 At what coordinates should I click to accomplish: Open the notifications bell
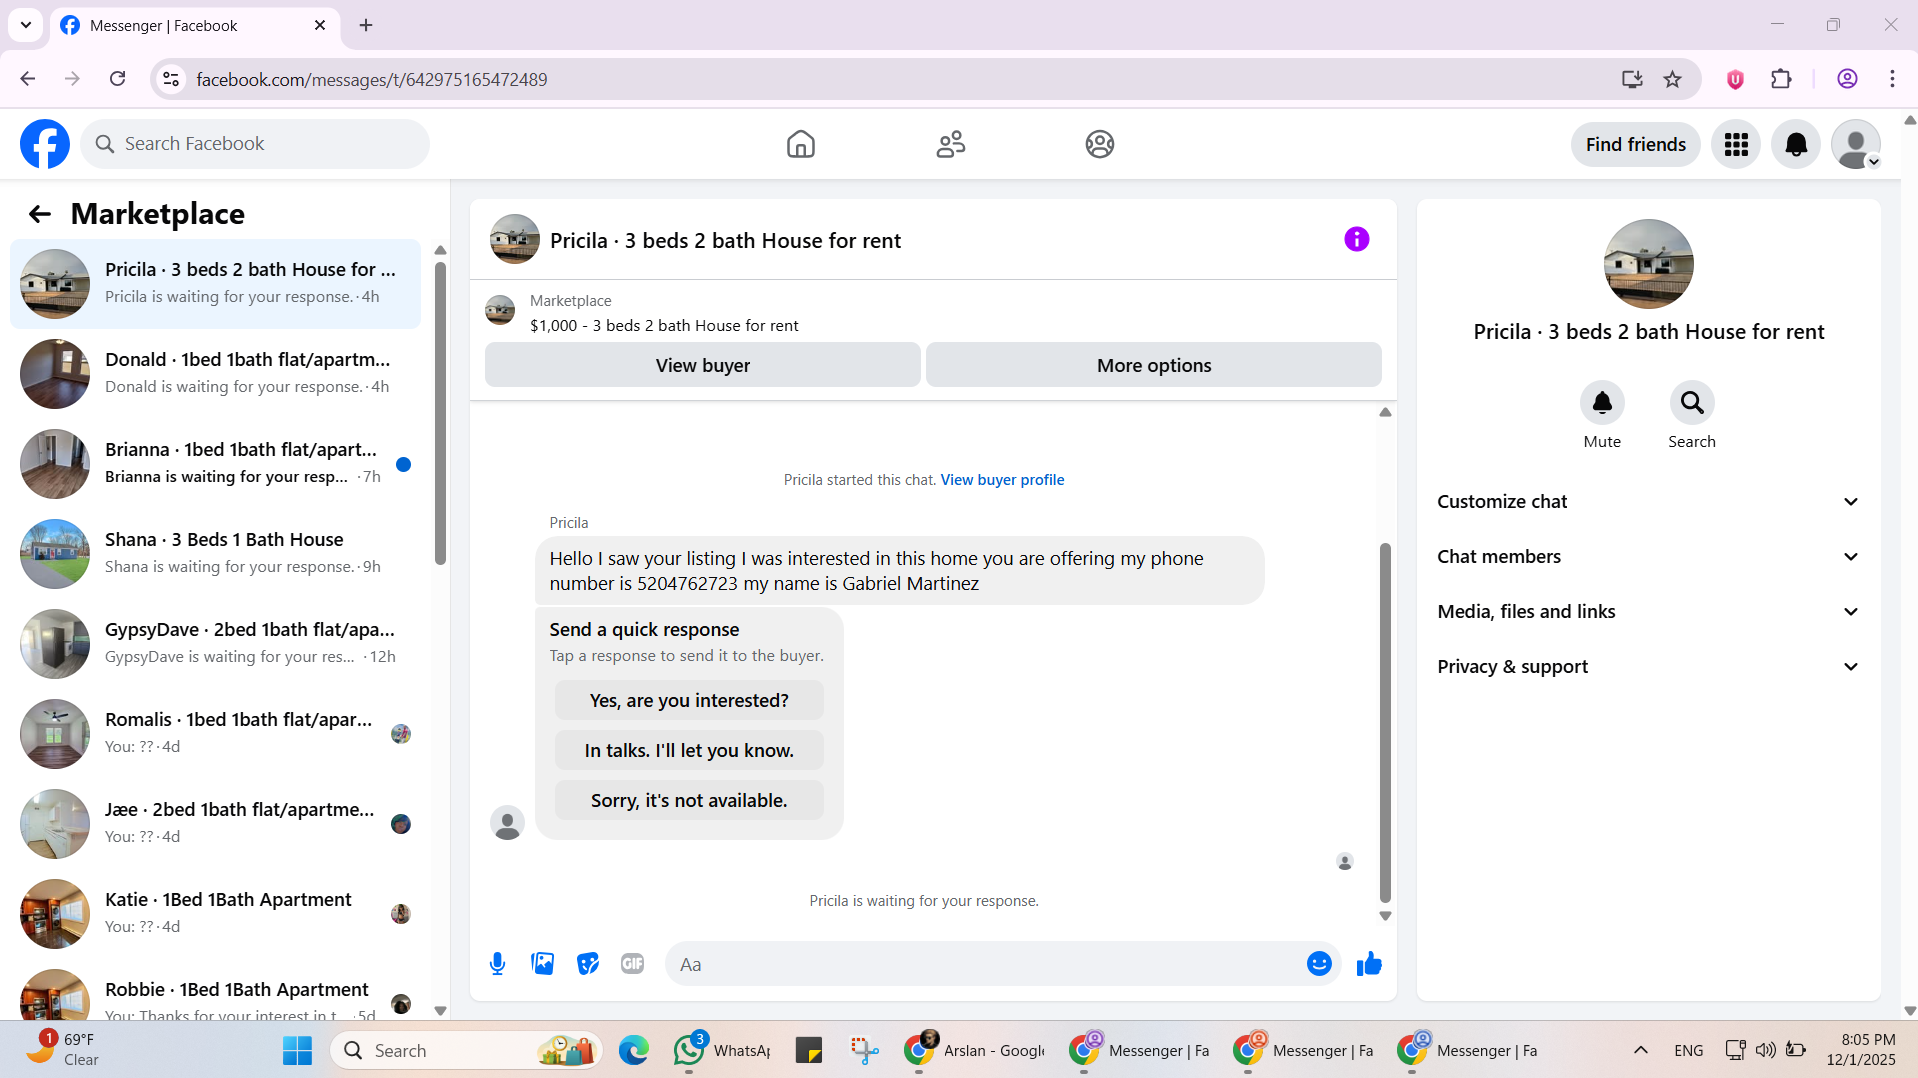[x=1796, y=145]
